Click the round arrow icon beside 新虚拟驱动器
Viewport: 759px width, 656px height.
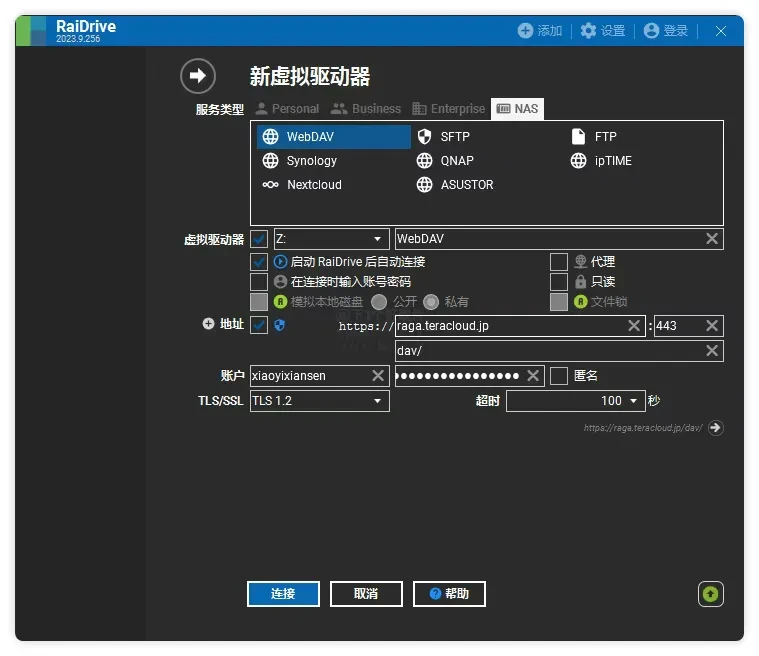click(x=197, y=76)
